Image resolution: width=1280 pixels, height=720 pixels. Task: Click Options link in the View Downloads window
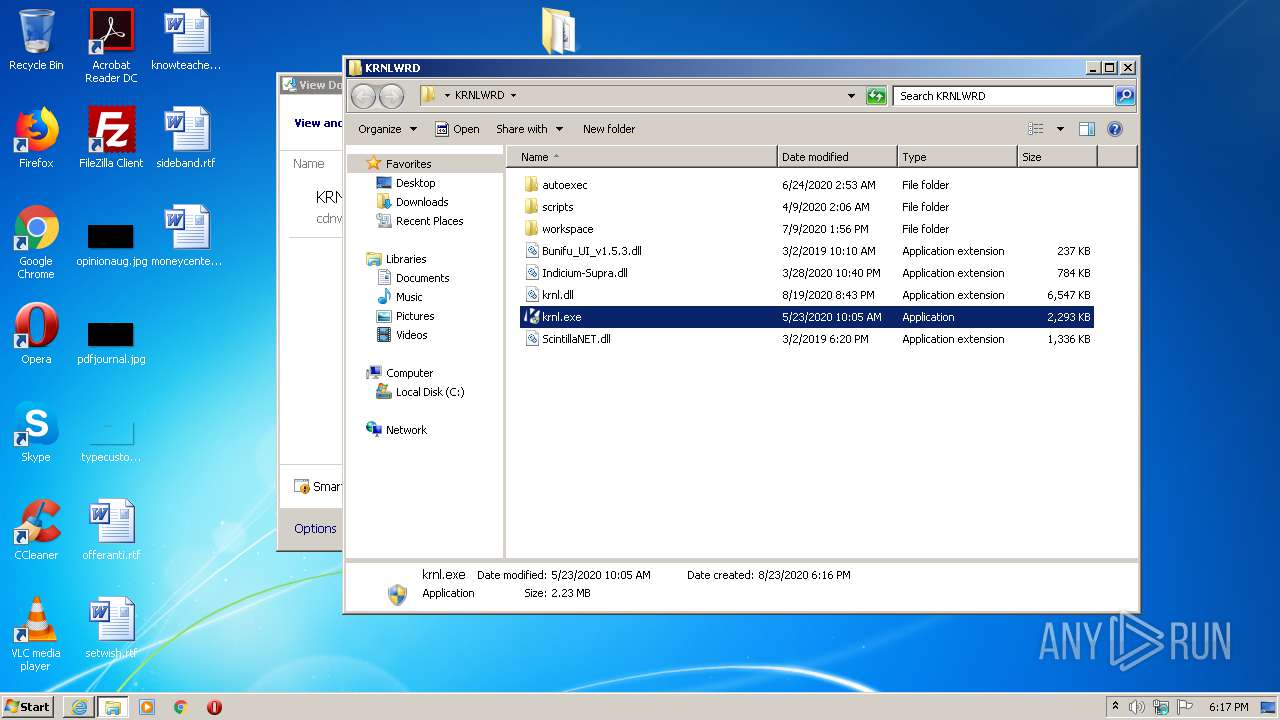315,529
